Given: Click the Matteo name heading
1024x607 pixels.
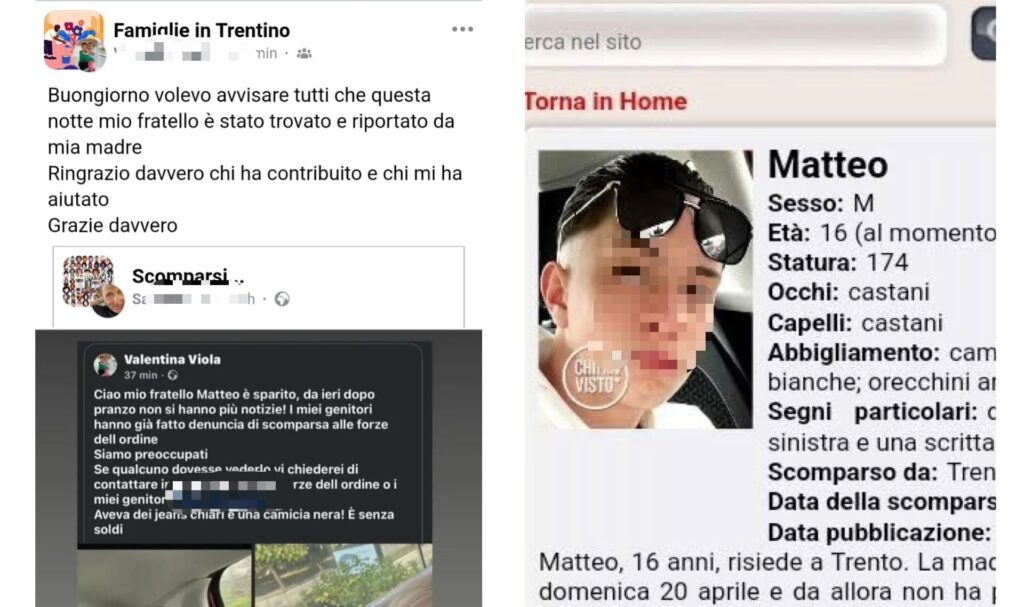Looking at the screenshot, I should coord(827,163).
